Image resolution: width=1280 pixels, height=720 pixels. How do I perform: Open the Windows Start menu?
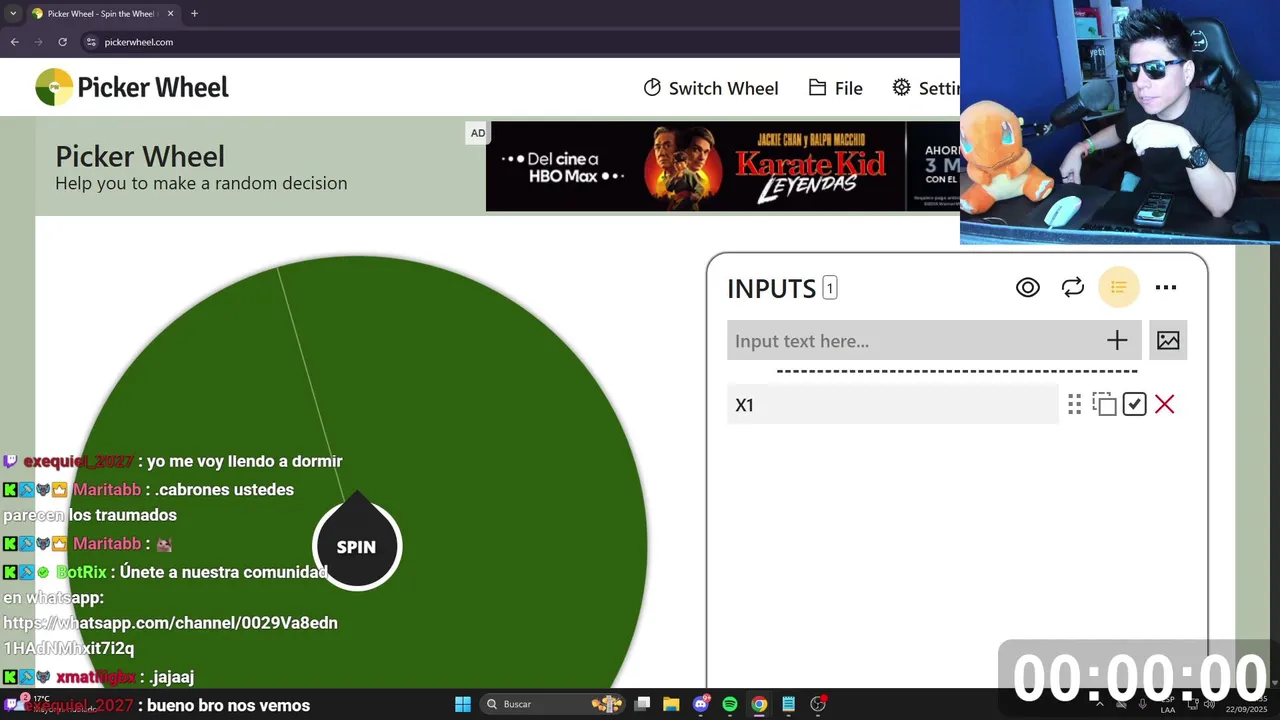click(463, 704)
